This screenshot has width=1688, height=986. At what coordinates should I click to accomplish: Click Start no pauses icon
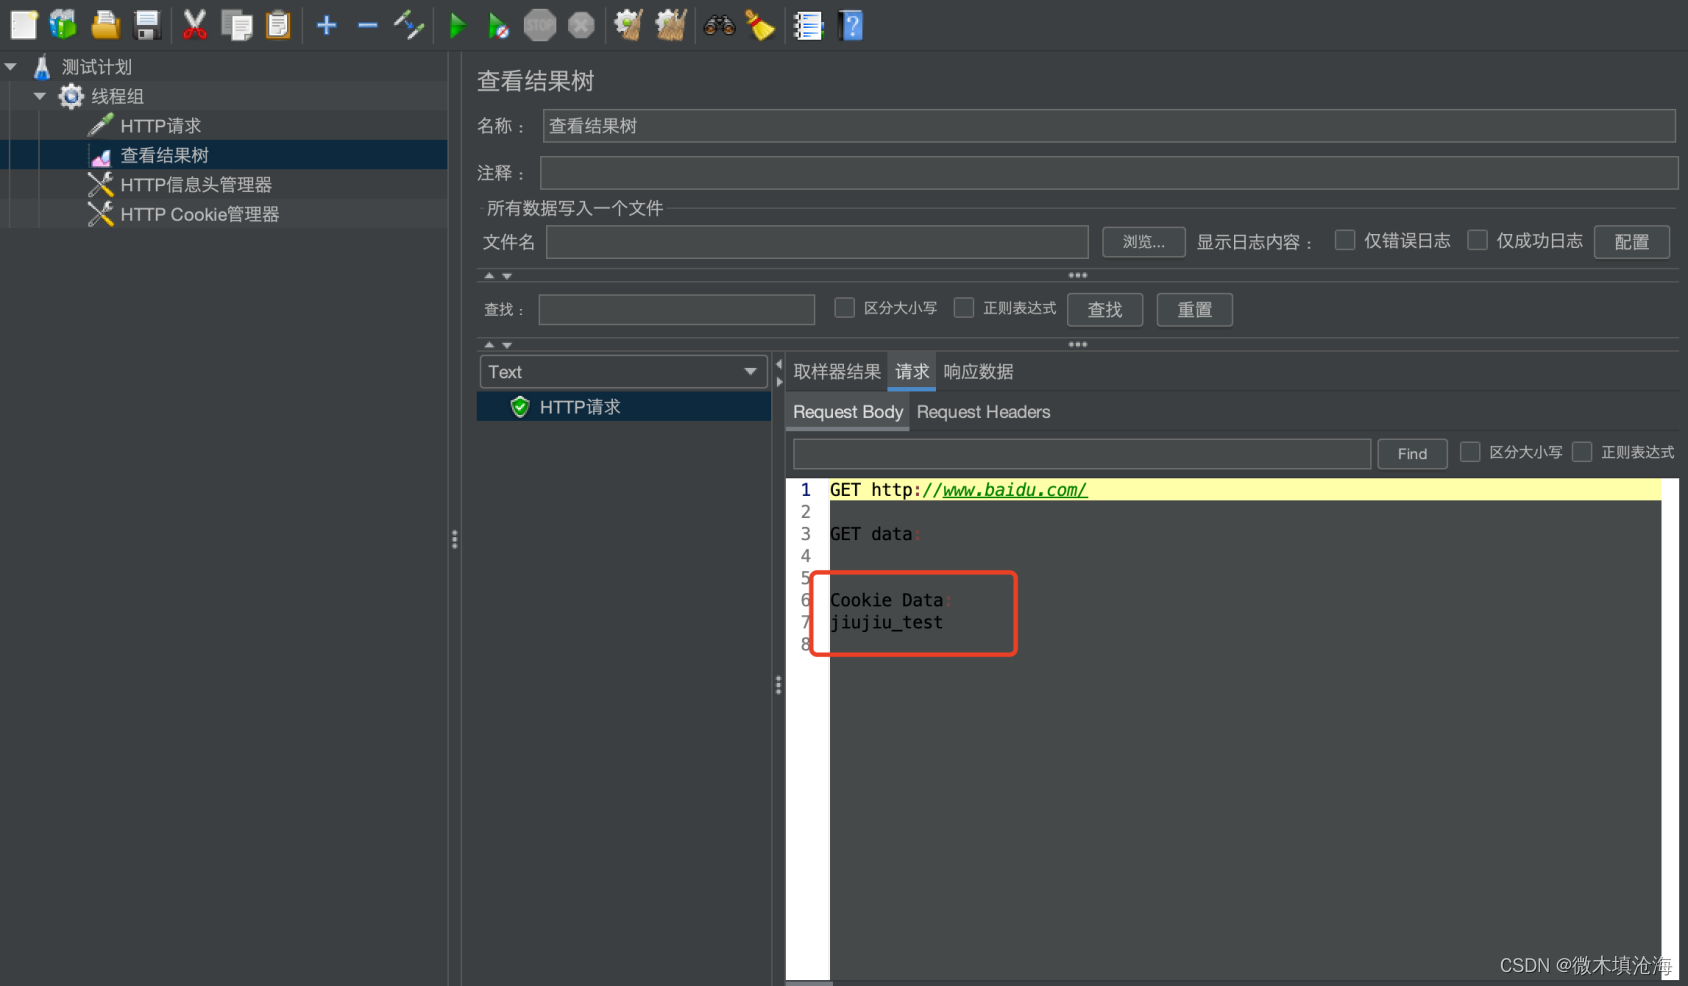(498, 25)
